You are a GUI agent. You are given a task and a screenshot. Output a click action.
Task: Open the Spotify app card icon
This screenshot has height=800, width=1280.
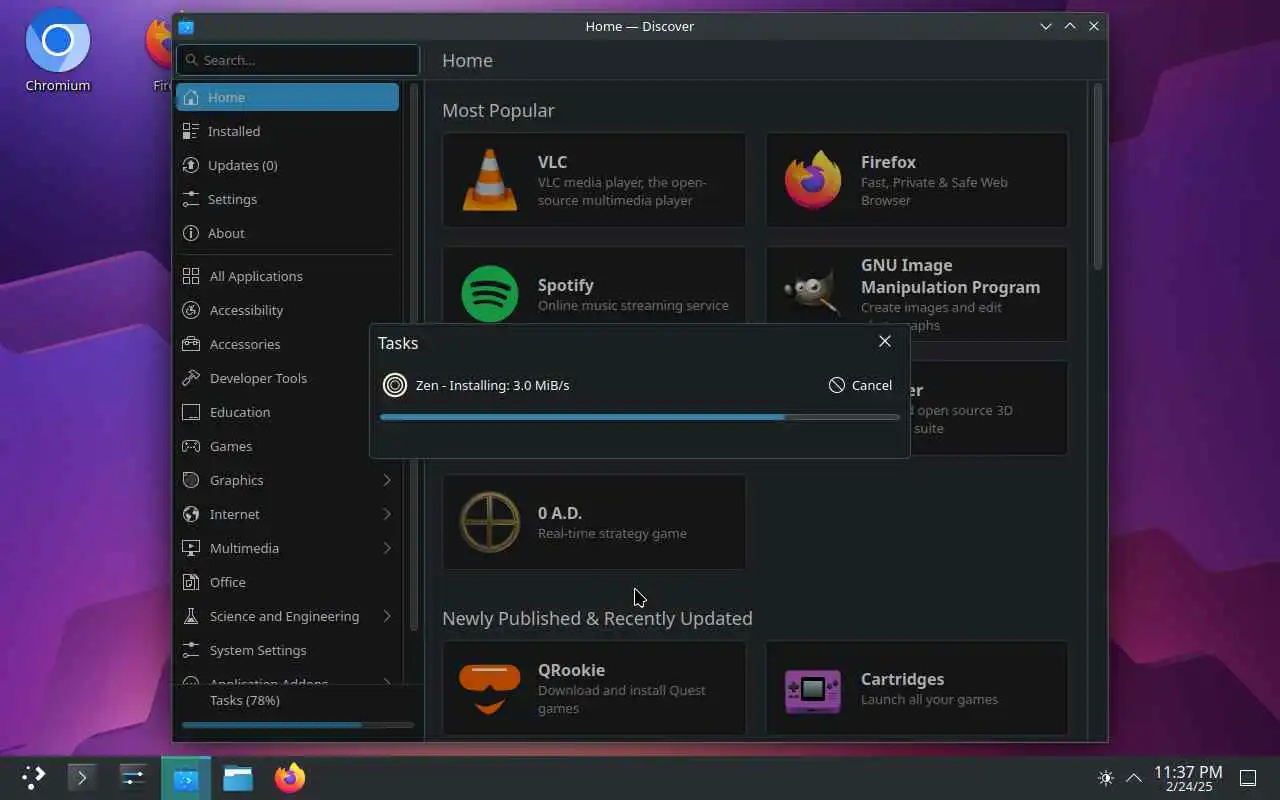click(490, 294)
